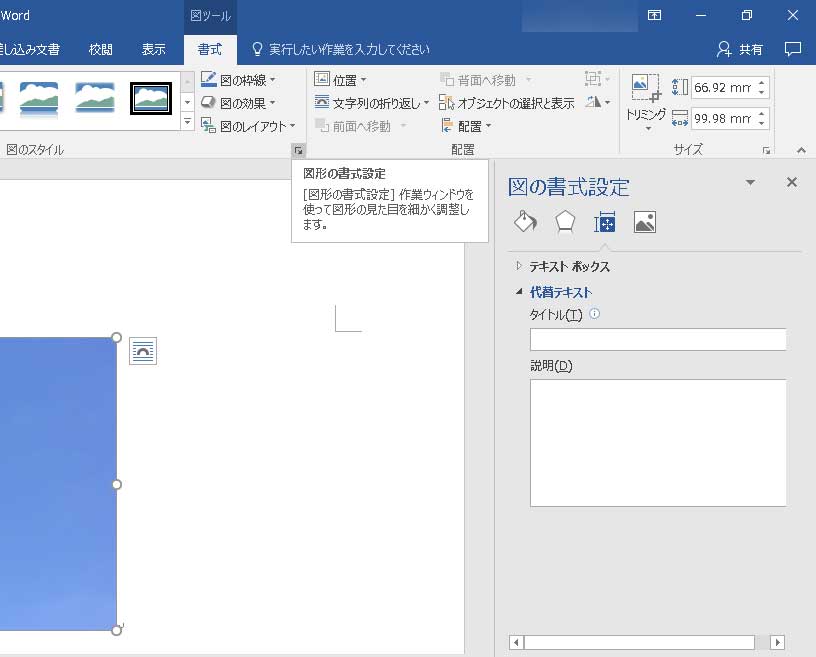Select Layout & Properties pane icon
The height and width of the screenshot is (657, 816).
(605, 222)
